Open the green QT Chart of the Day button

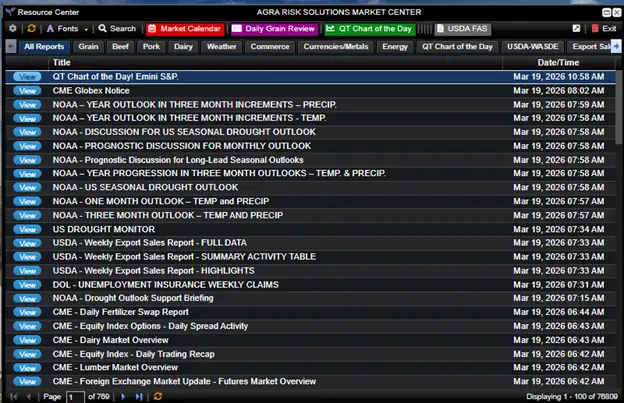(x=370, y=29)
